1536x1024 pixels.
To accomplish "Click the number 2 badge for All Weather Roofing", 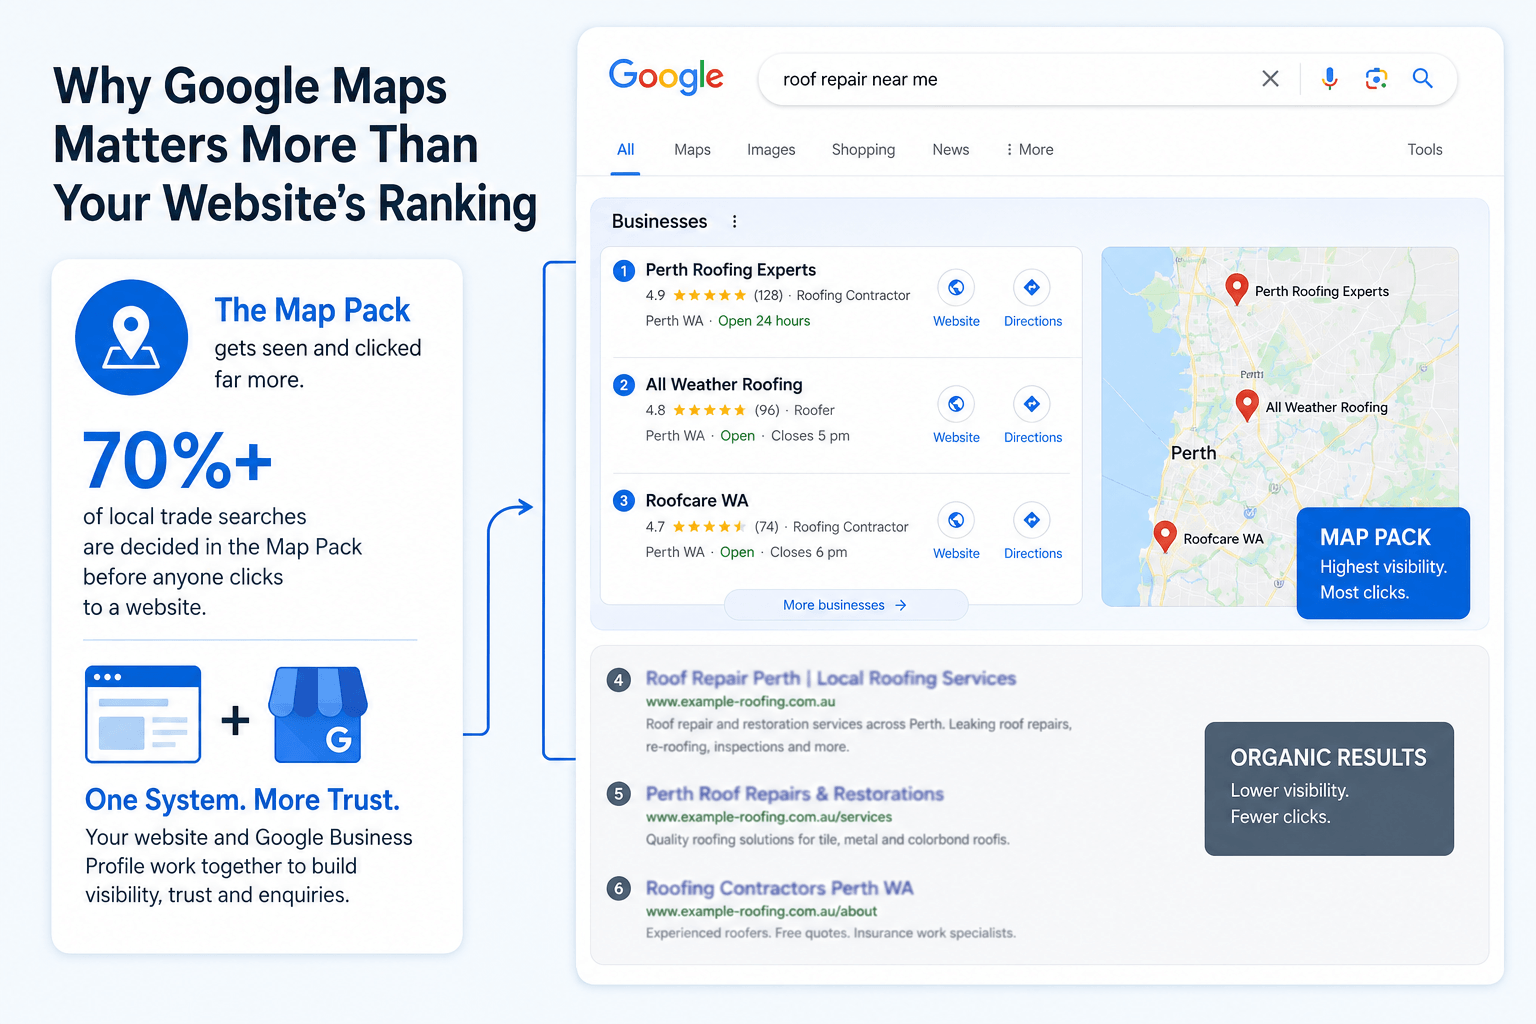I will 624,385.
